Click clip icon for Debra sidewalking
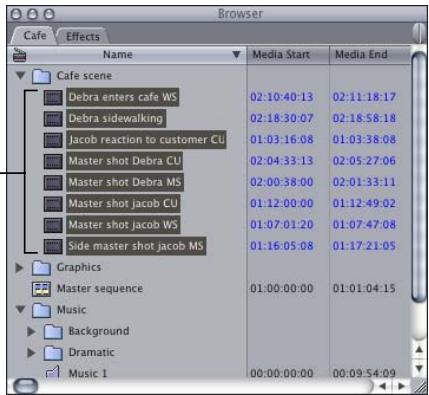429x395 pixels. (53, 119)
